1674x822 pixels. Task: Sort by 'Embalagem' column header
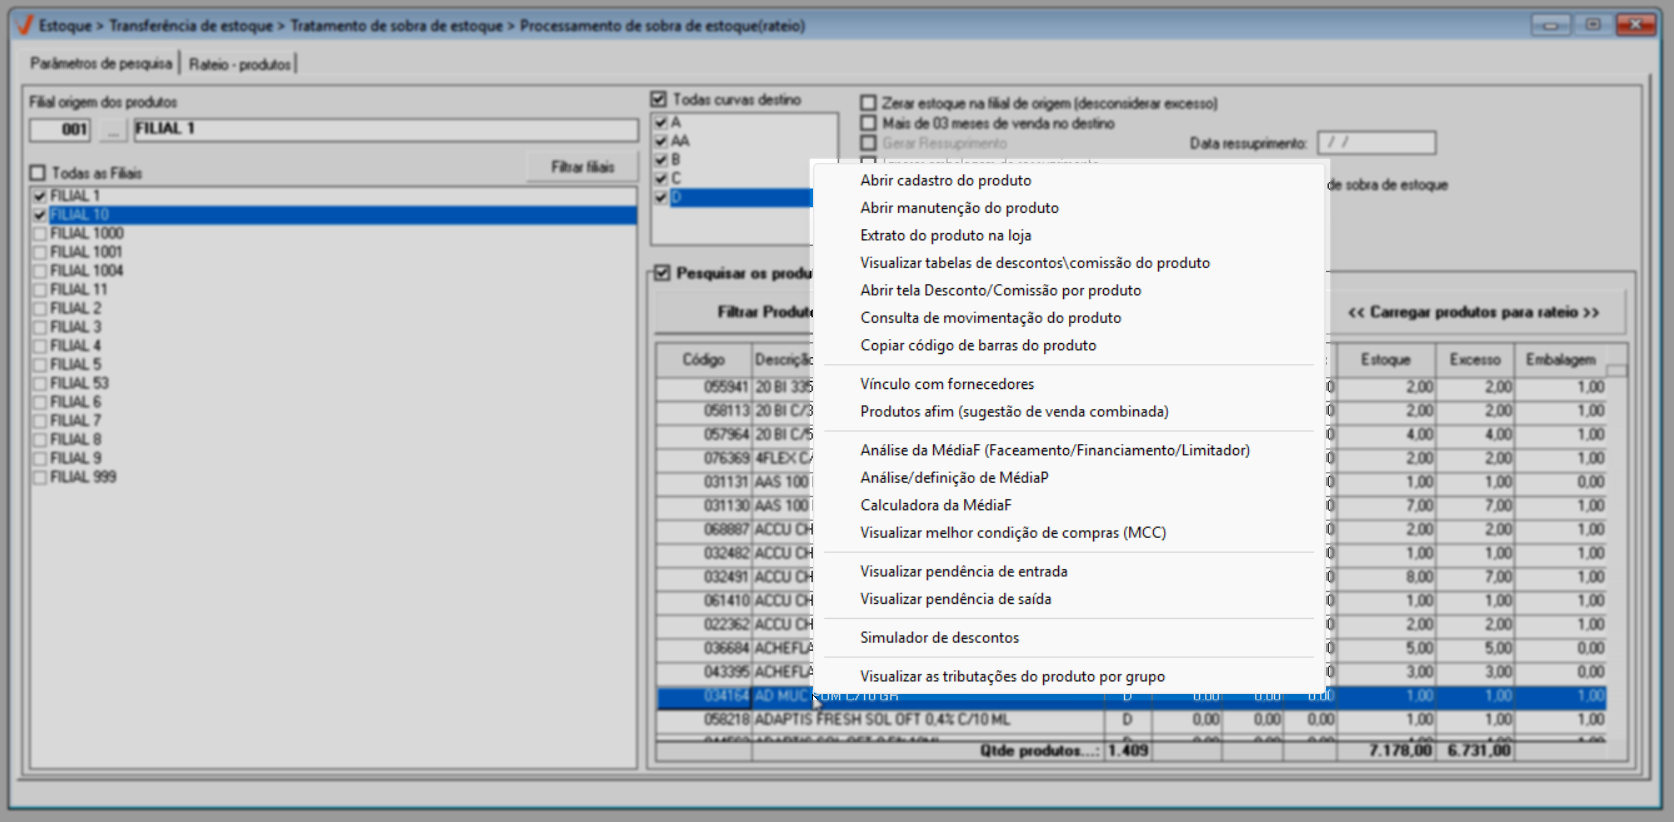click(1561, 360)
